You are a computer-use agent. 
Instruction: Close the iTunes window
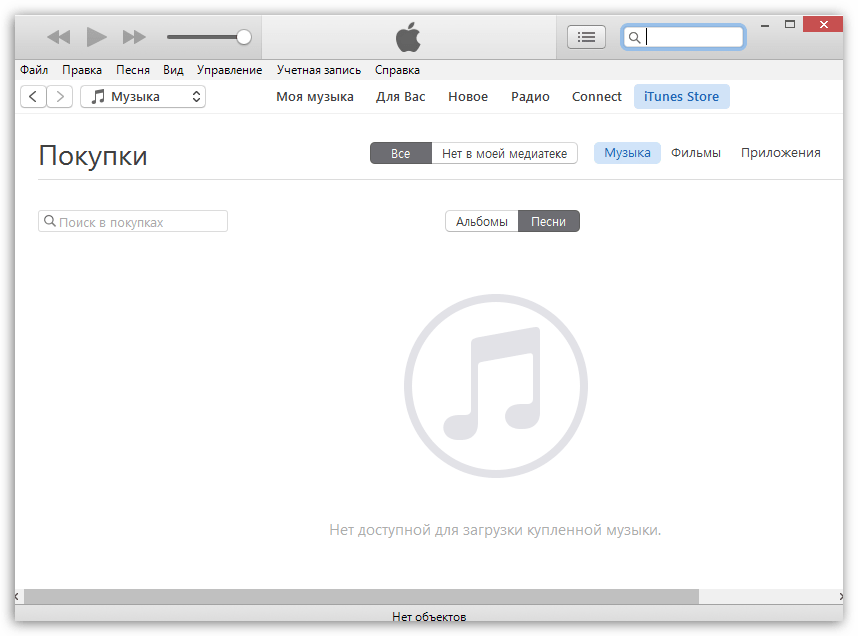coord(823,24)
